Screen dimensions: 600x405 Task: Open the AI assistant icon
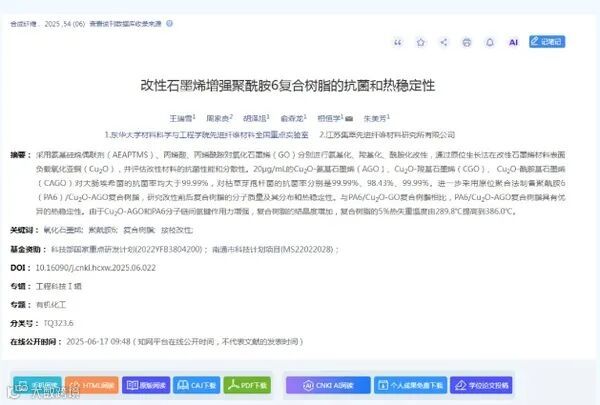[x=513, y=42]
